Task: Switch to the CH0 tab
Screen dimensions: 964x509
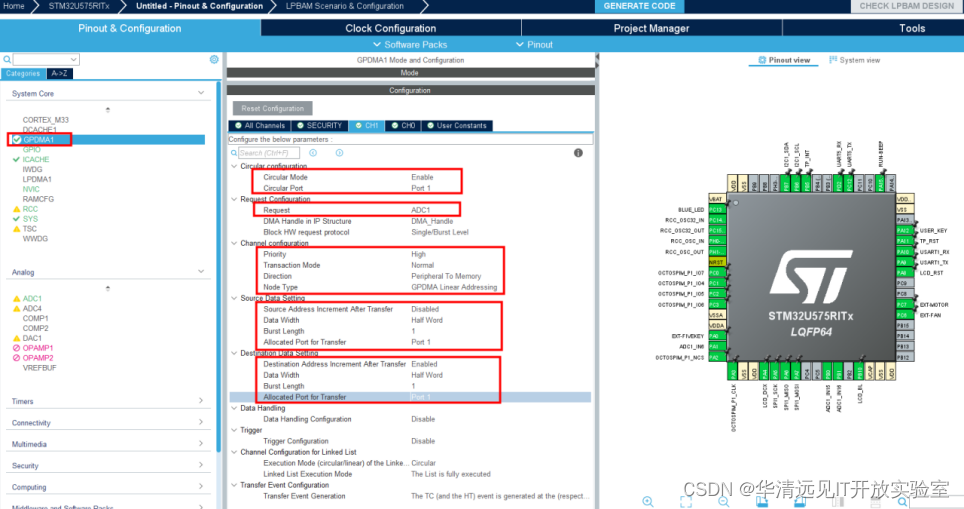Action: click(x=403, y=125)
